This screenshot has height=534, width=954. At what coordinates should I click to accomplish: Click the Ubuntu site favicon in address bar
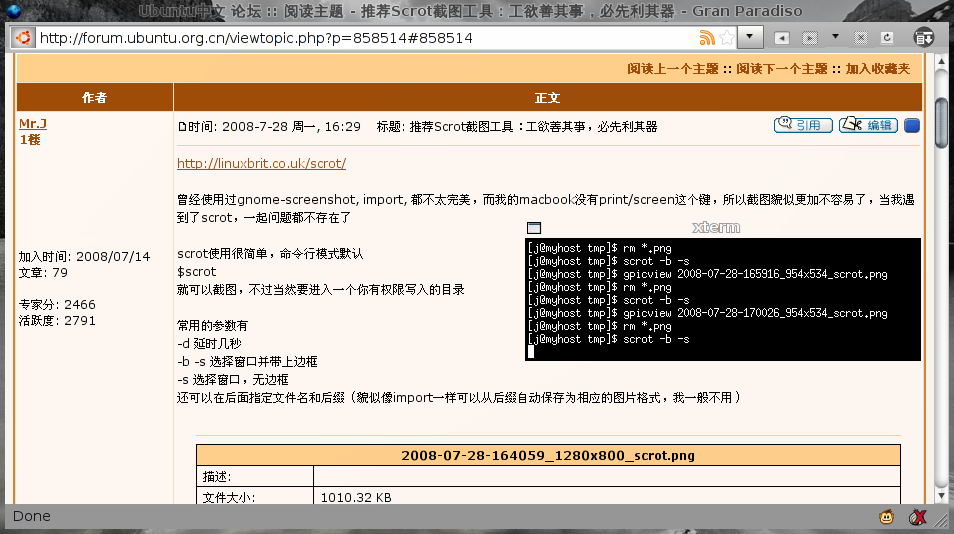tap(23, 38)
